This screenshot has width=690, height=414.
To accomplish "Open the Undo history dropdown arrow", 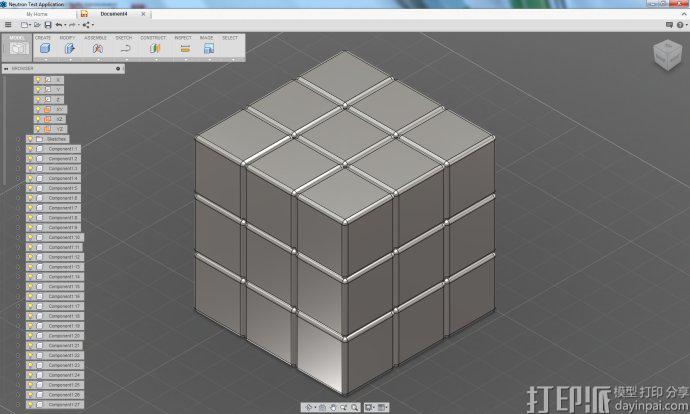I will tap(65, 25).
